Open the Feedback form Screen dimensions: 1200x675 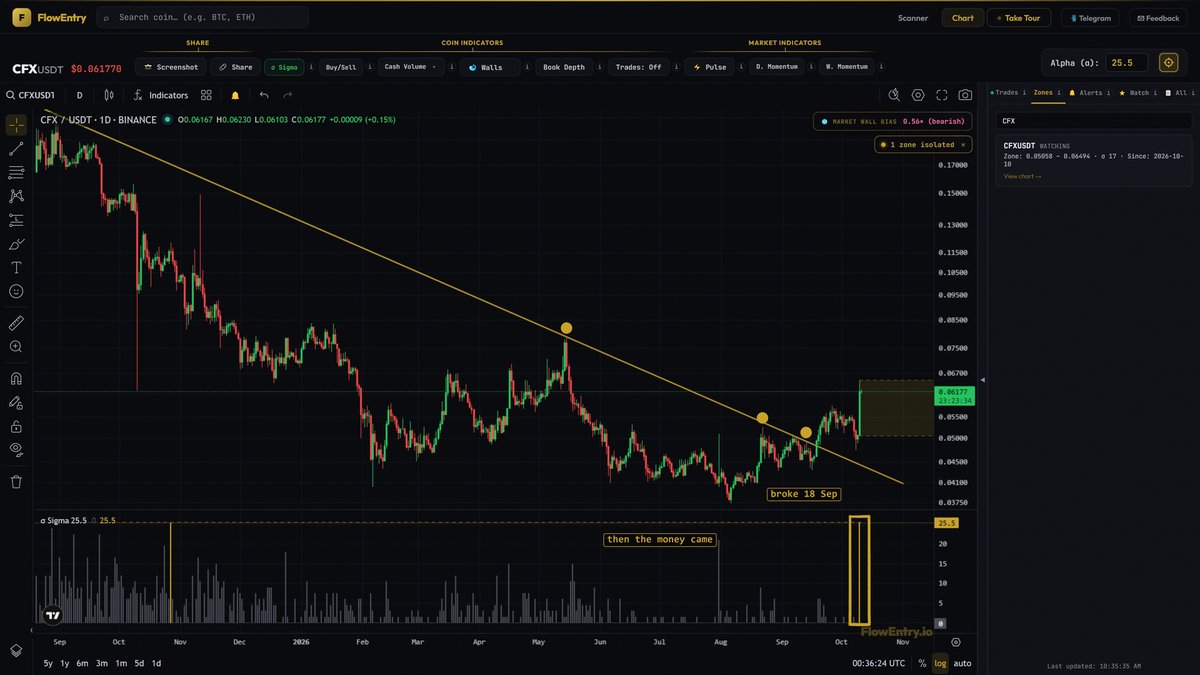(x=1157, y=18)
